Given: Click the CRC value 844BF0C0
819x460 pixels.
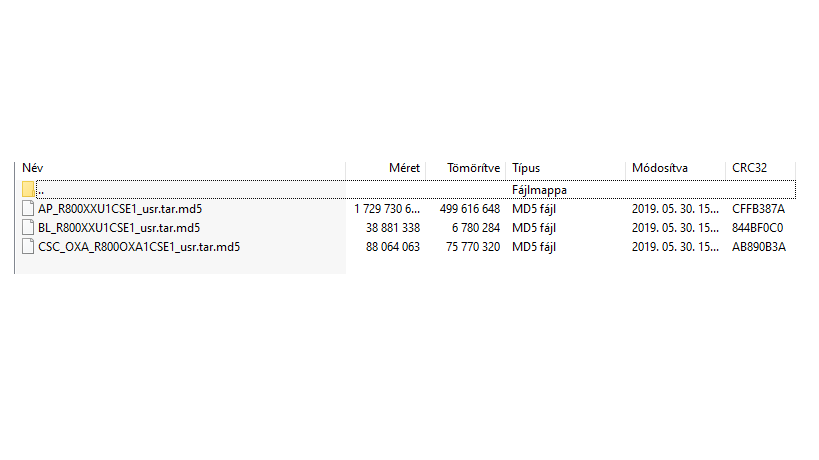Looking at the screenshot, I should pyautogui.click(x=758, y=228).
